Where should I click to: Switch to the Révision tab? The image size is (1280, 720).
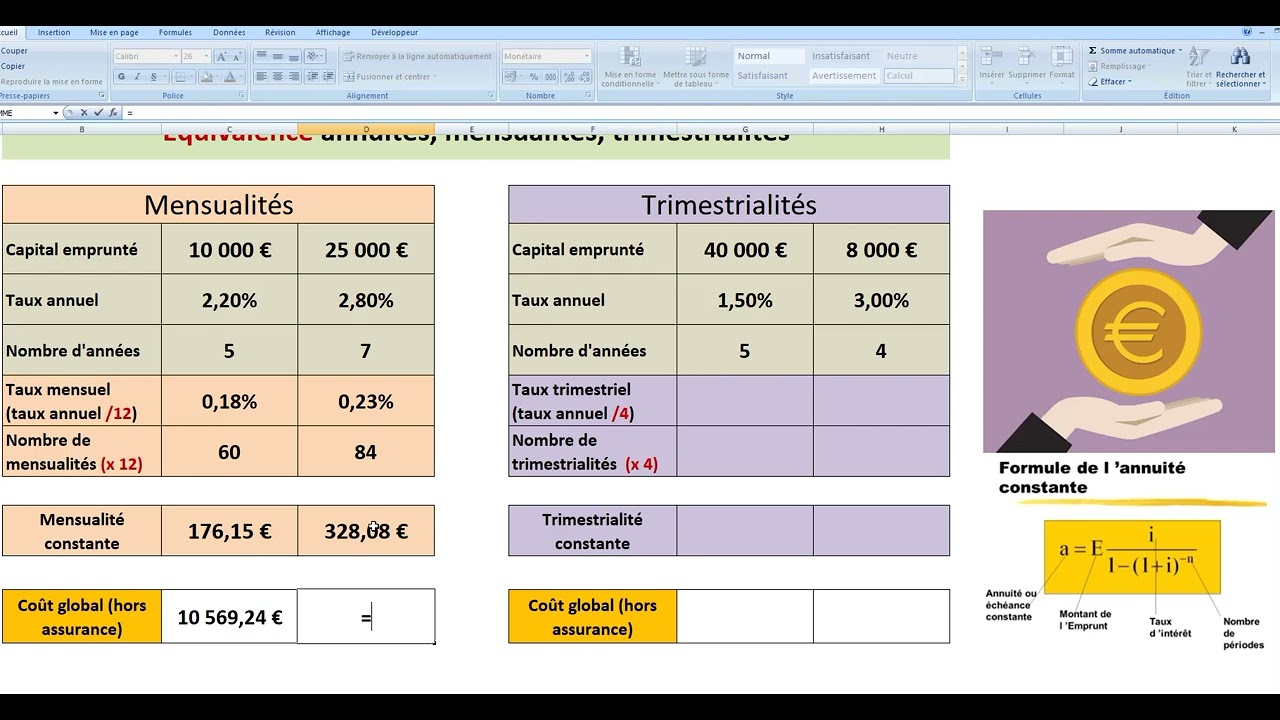pos(280,32)
